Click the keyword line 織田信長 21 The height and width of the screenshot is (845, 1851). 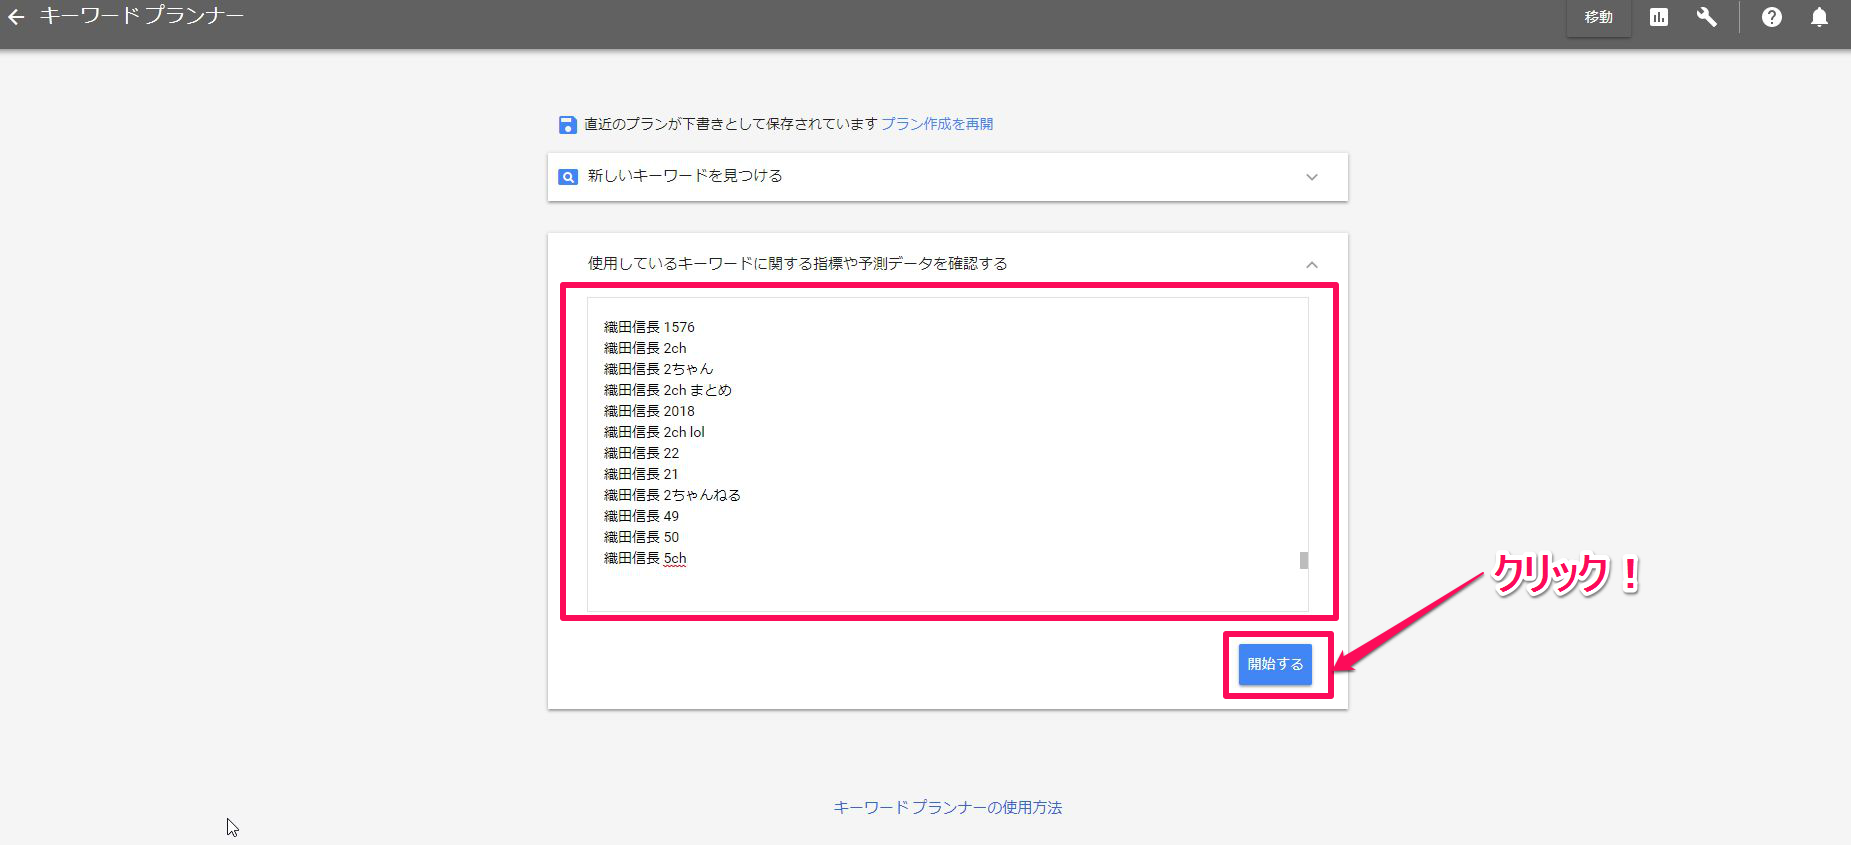point(641,474)
